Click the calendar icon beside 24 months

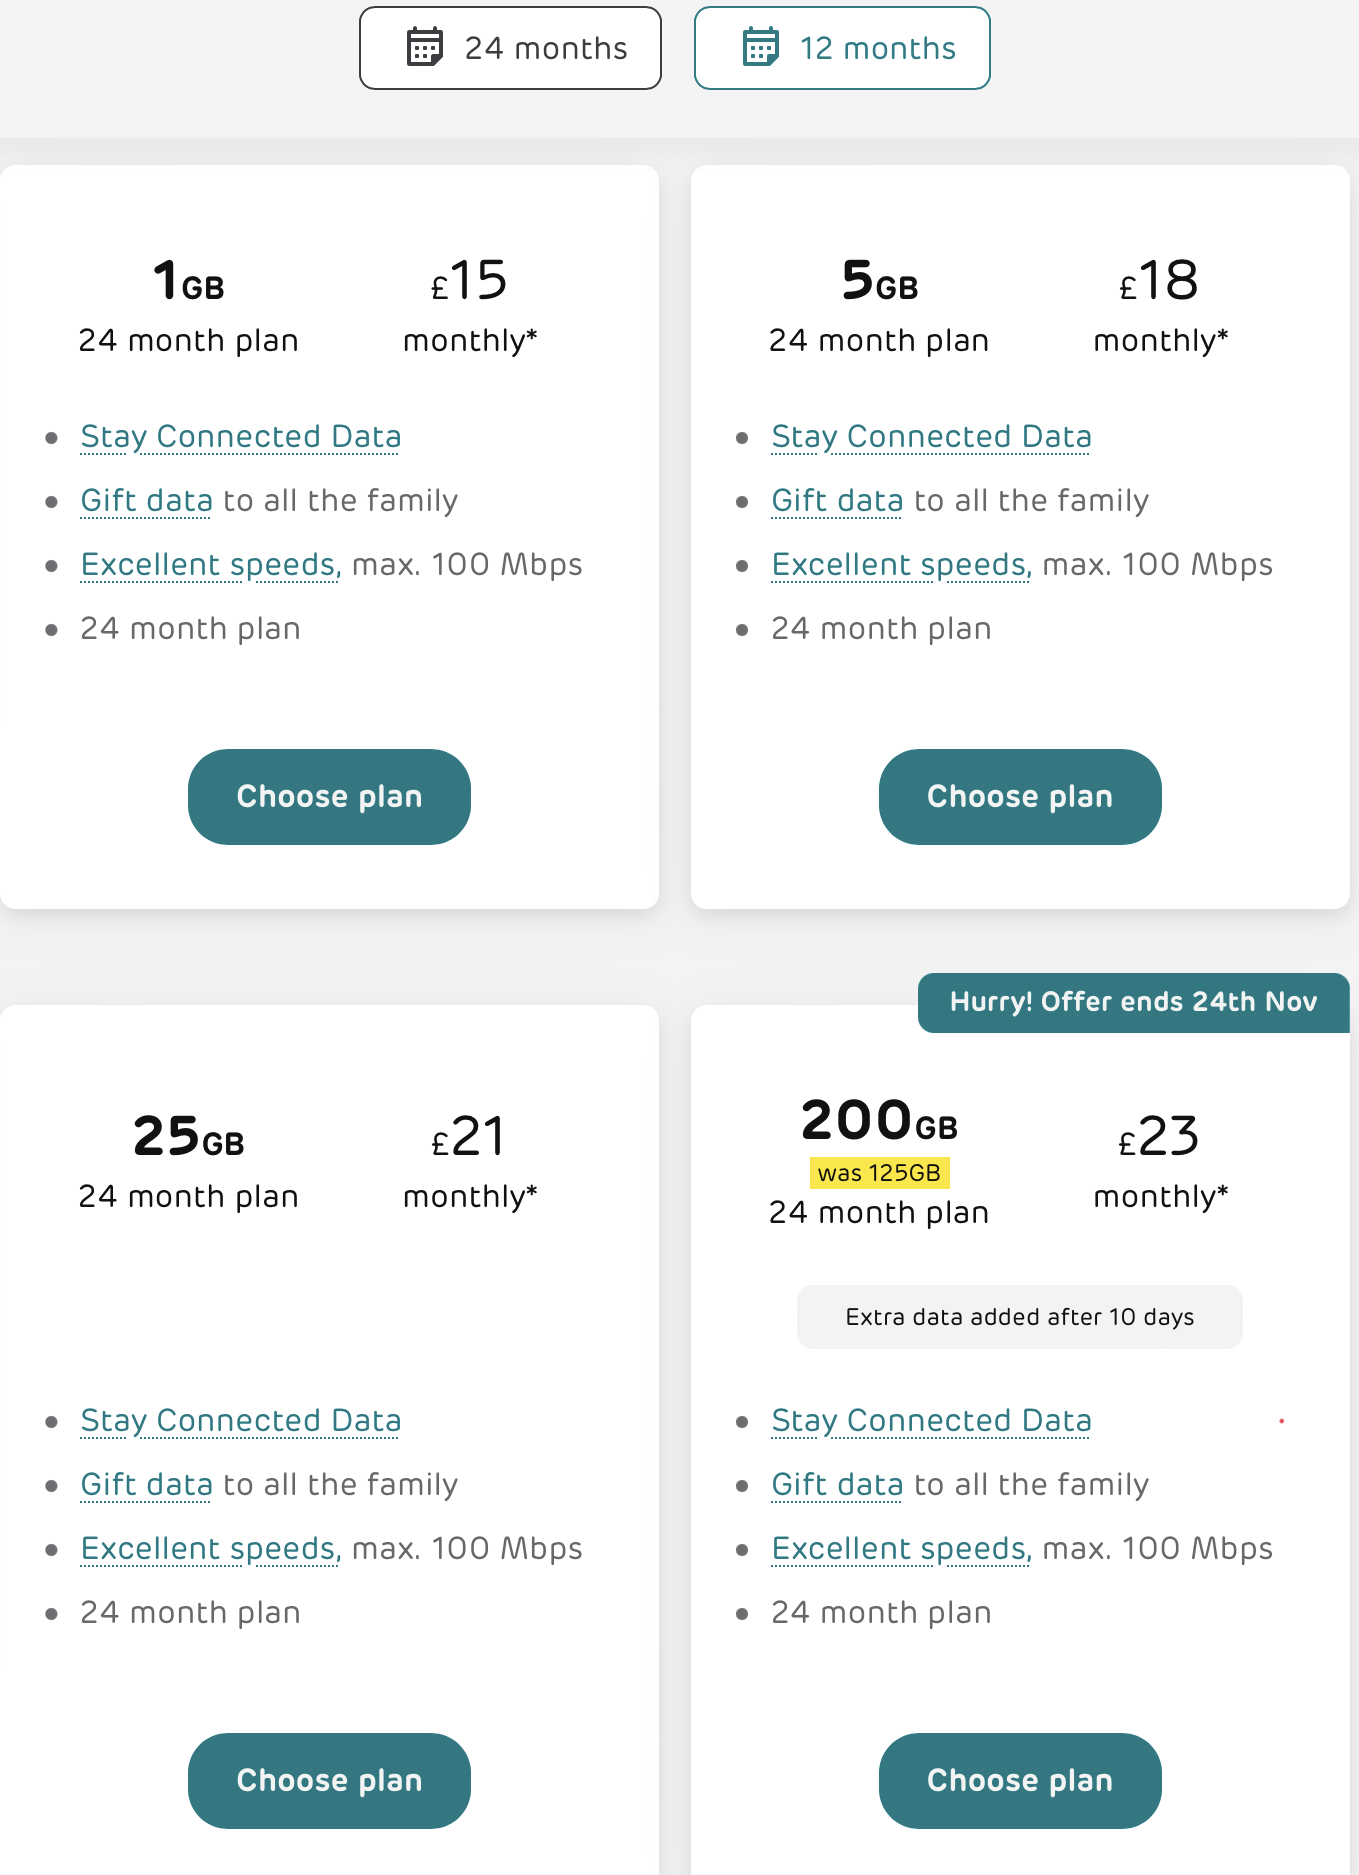point(425,48)
